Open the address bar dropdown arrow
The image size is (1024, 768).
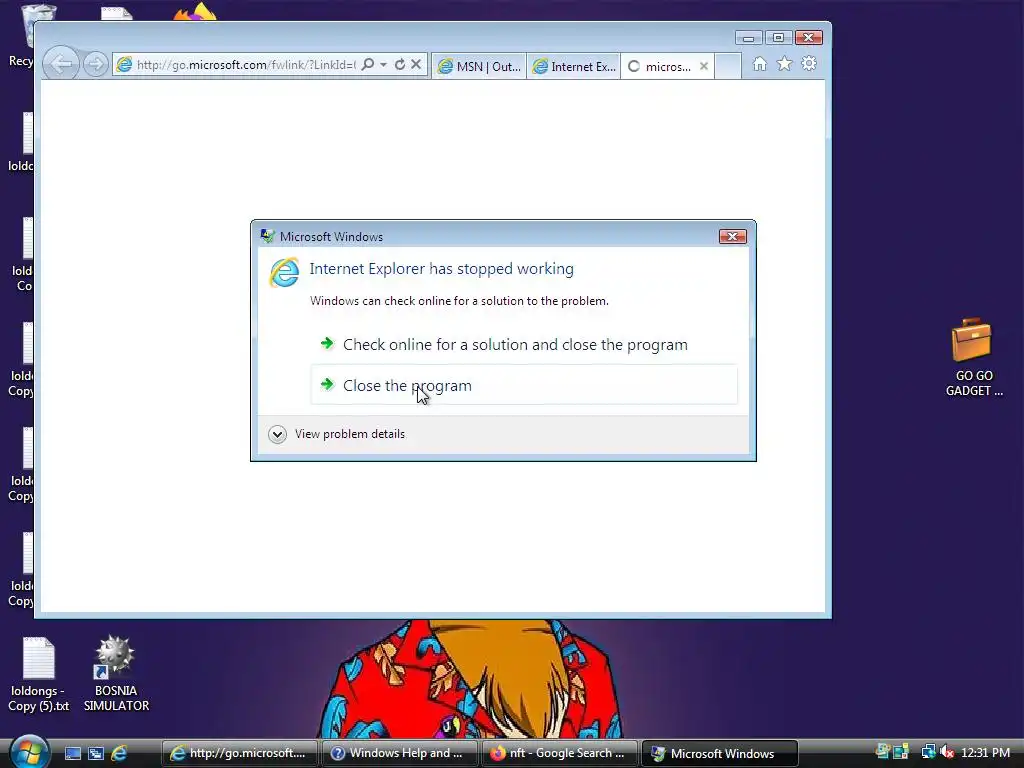coord(383,64)
